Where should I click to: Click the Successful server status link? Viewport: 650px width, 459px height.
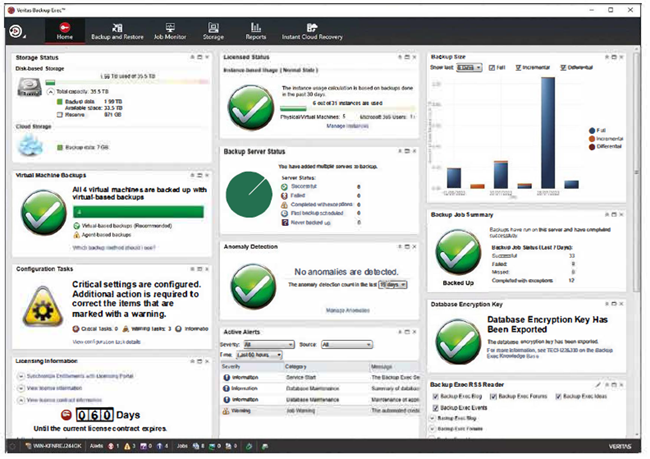[303, 187]
